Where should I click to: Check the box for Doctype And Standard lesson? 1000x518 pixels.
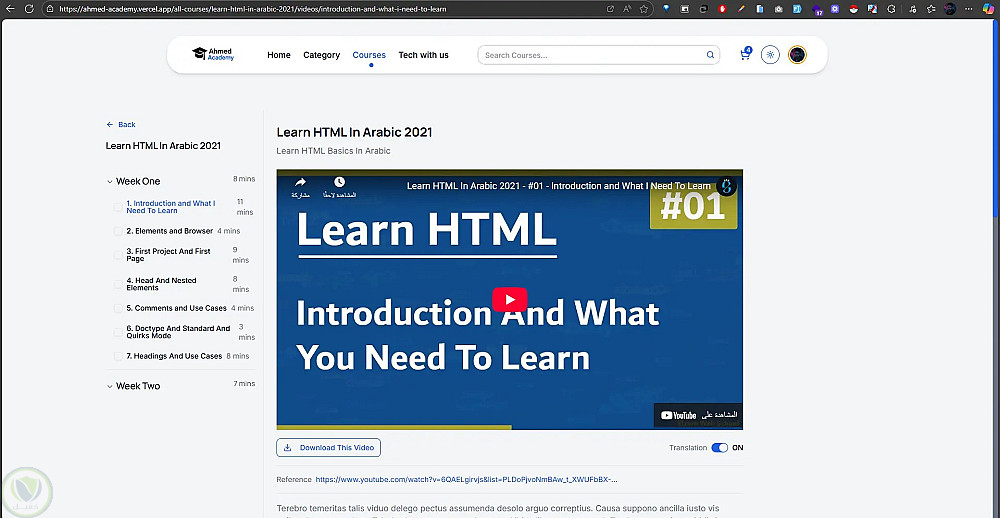tap(118, 332)
